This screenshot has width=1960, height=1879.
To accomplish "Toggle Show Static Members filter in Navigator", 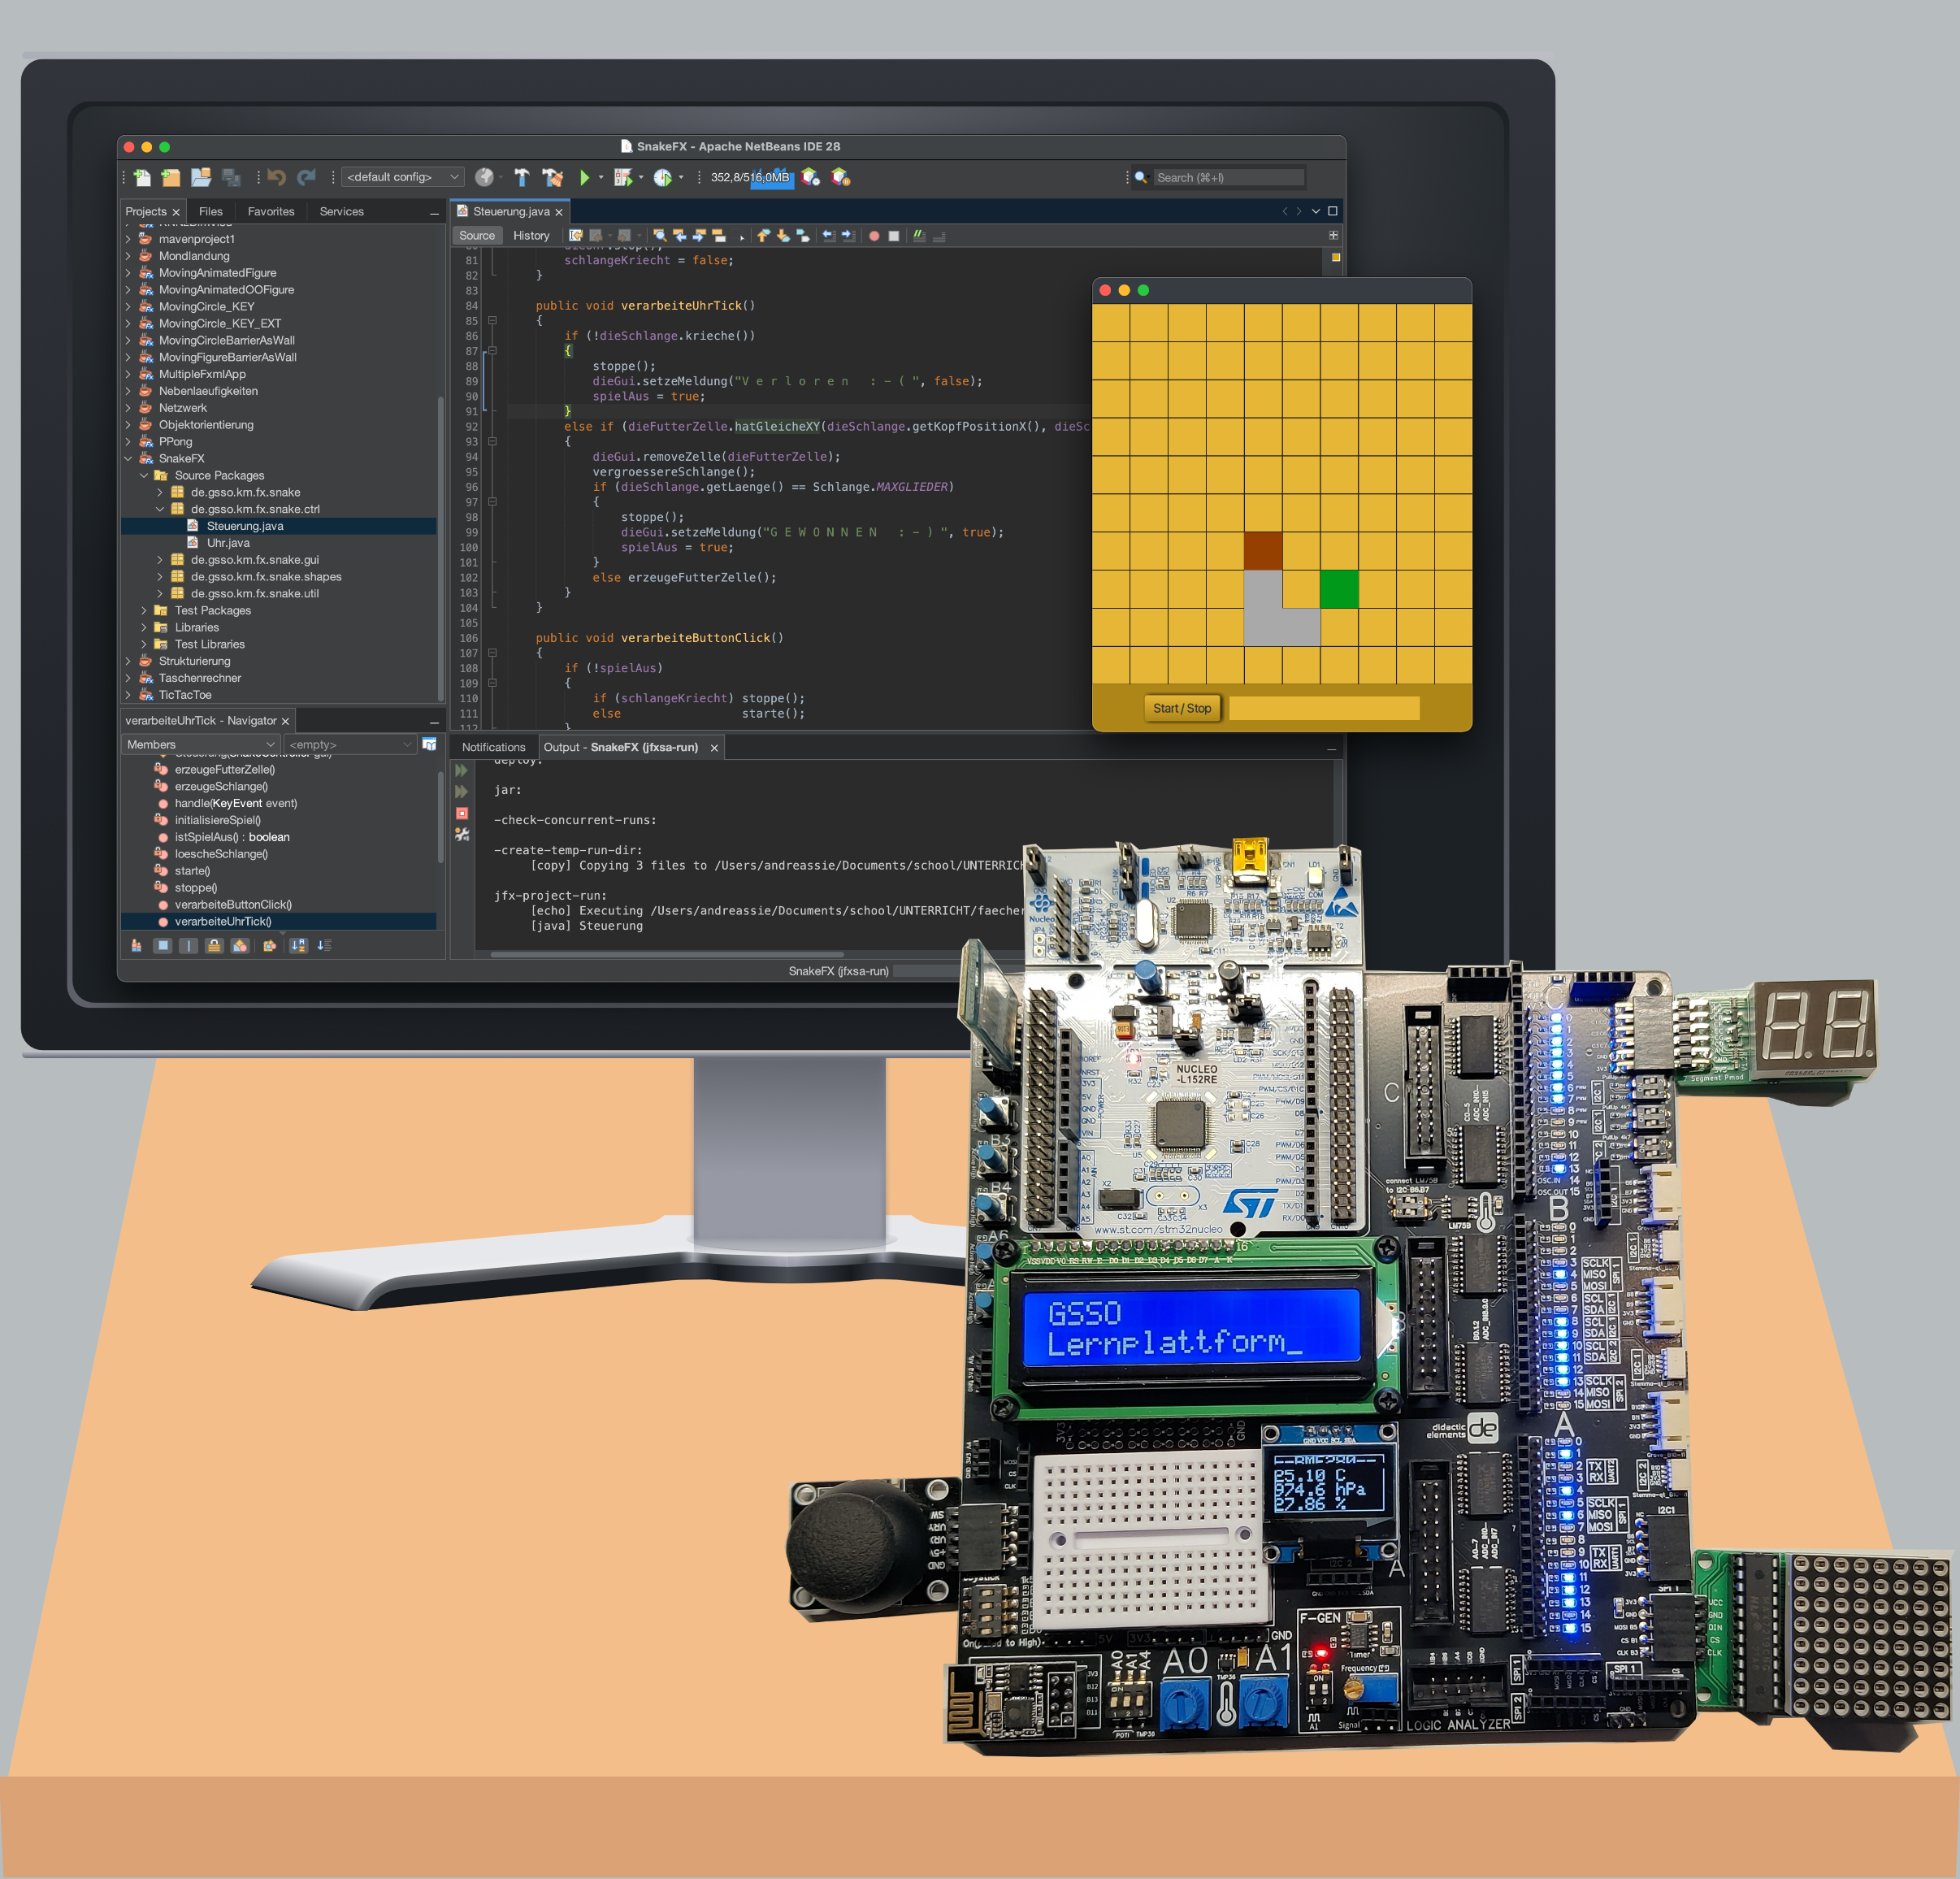I will [188, 945].
